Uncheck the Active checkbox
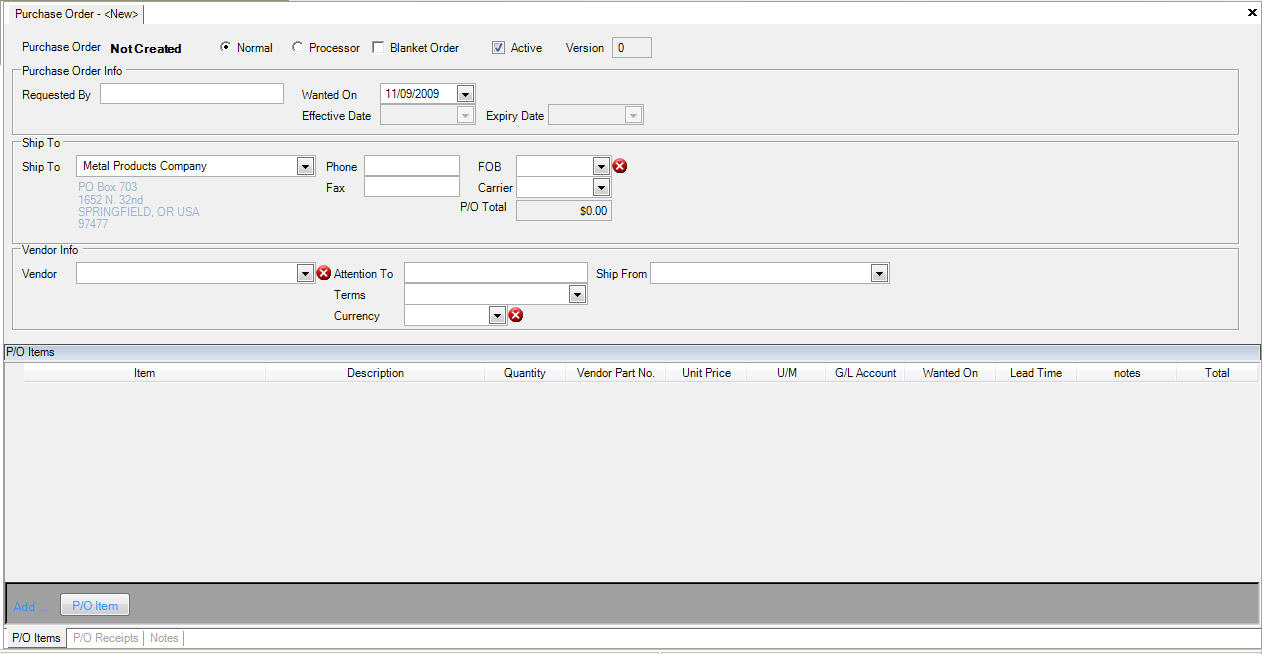Screen dimensions: 1262x654 tap(498, 47)
